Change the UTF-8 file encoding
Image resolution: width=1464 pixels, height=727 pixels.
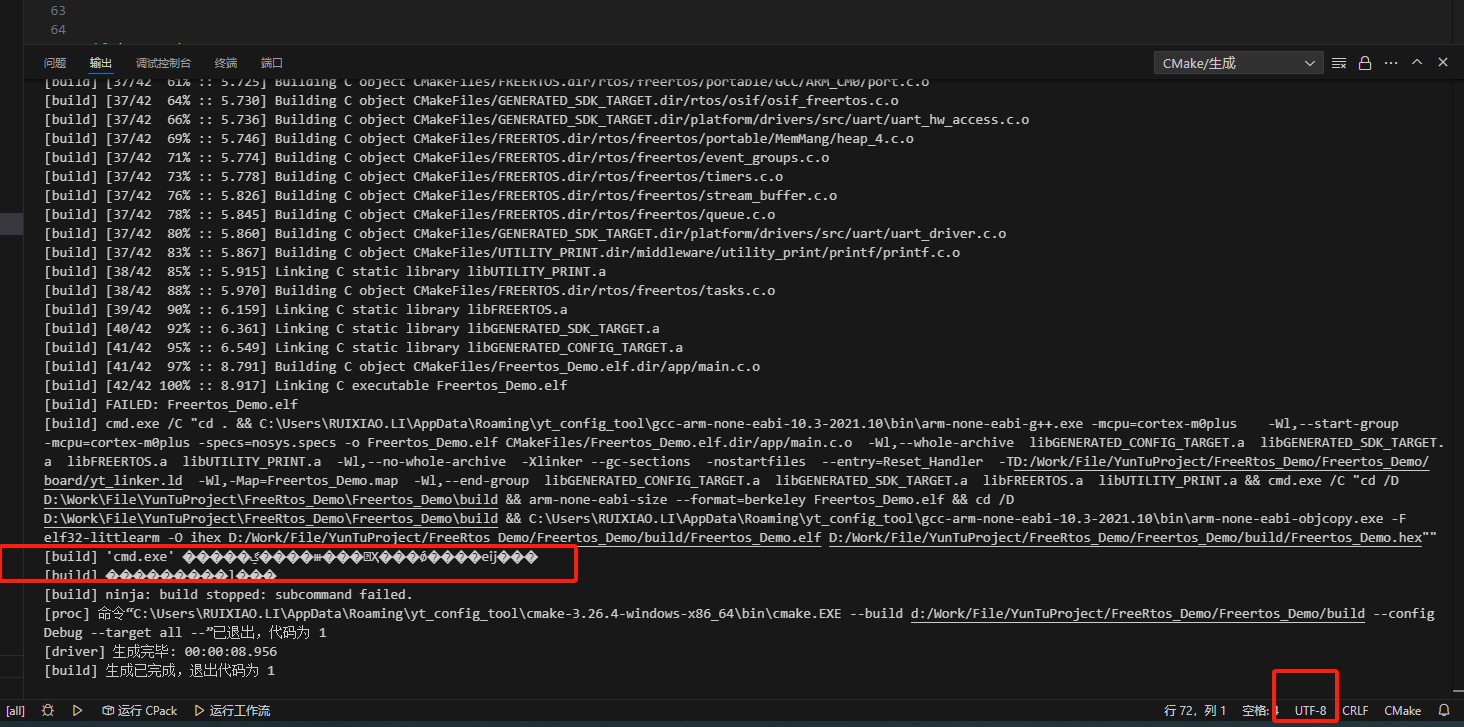pos(1310,711)
